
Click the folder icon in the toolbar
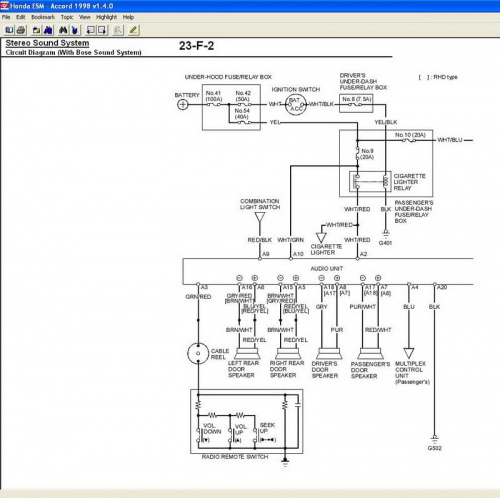[x=36, y=30]
